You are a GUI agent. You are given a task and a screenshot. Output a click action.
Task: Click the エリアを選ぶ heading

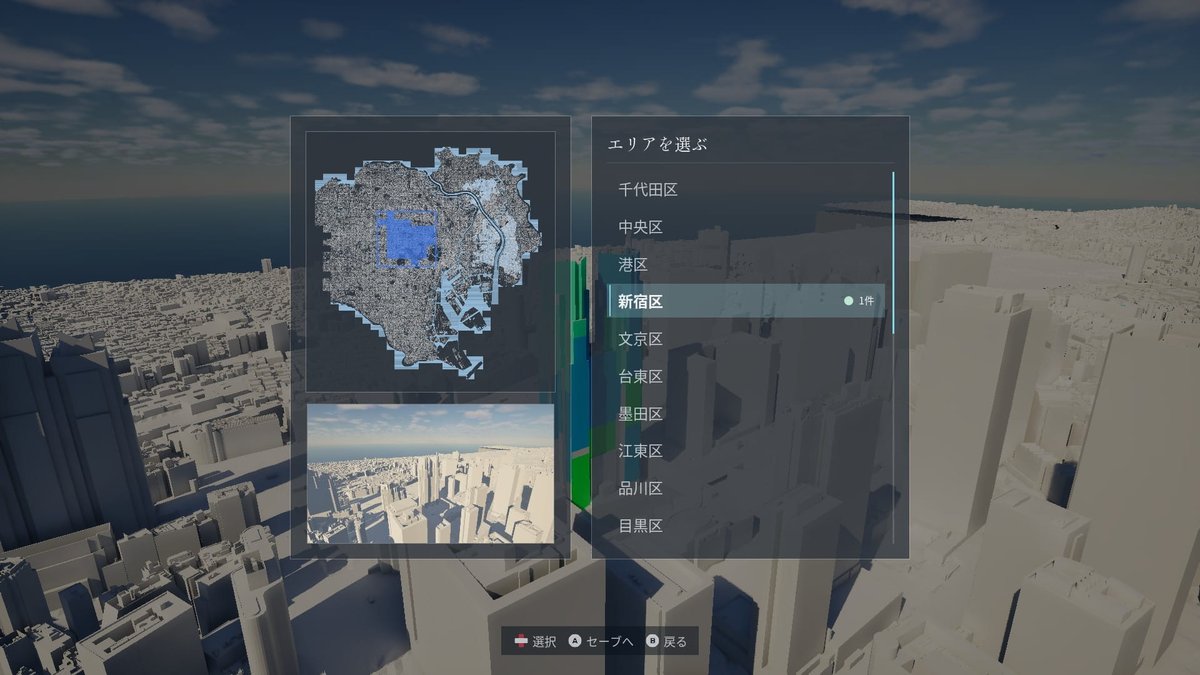tap(657, 144)
